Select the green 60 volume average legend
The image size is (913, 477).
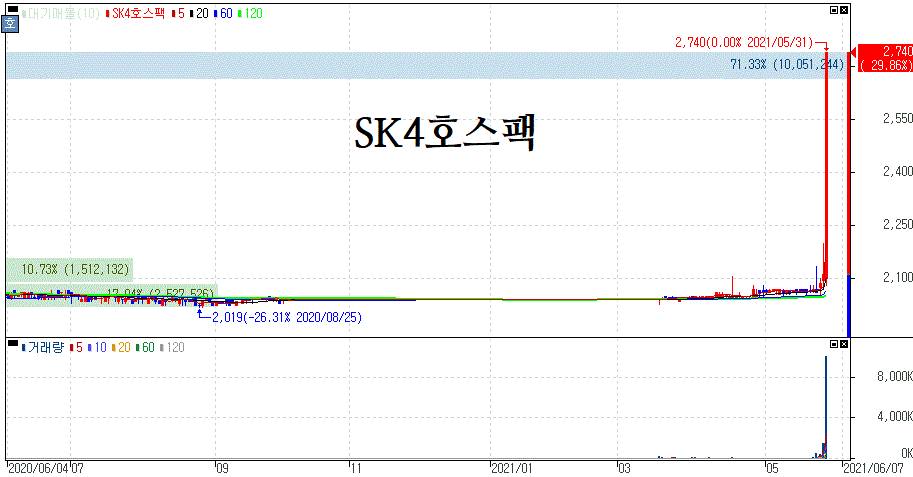(145, 348)
